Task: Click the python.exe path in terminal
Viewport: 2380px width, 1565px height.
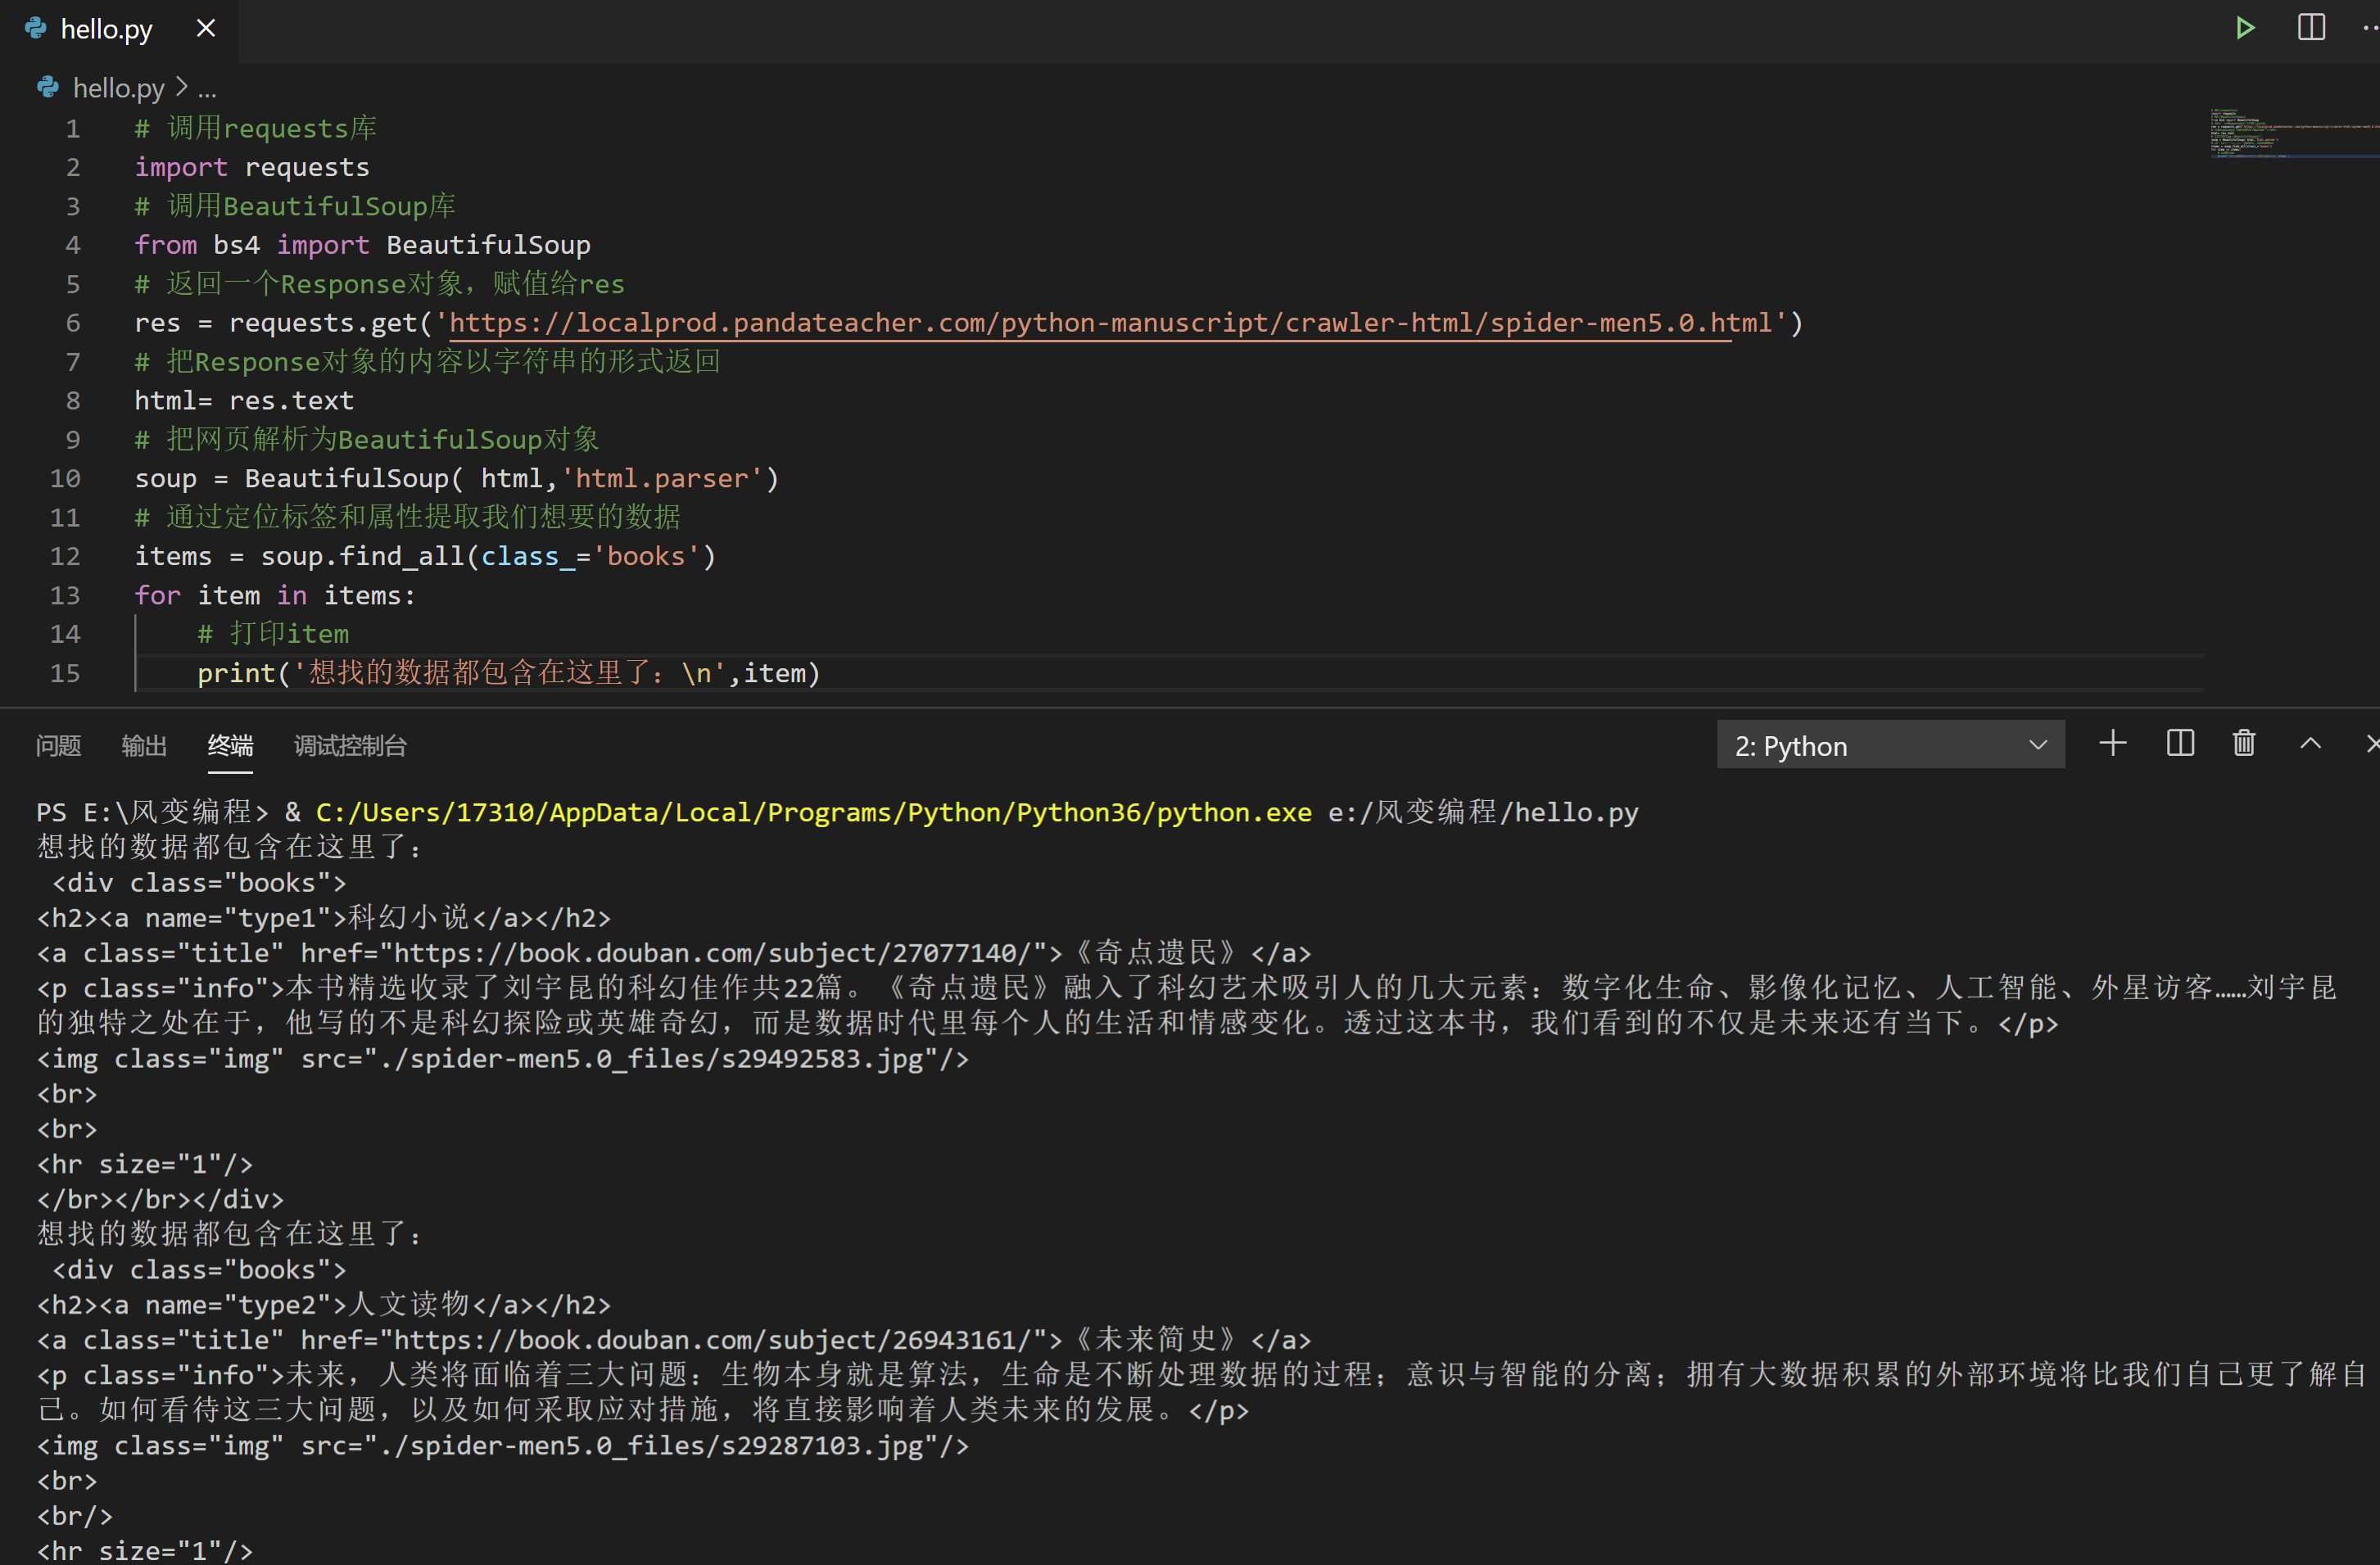Action: click(814, 812)
